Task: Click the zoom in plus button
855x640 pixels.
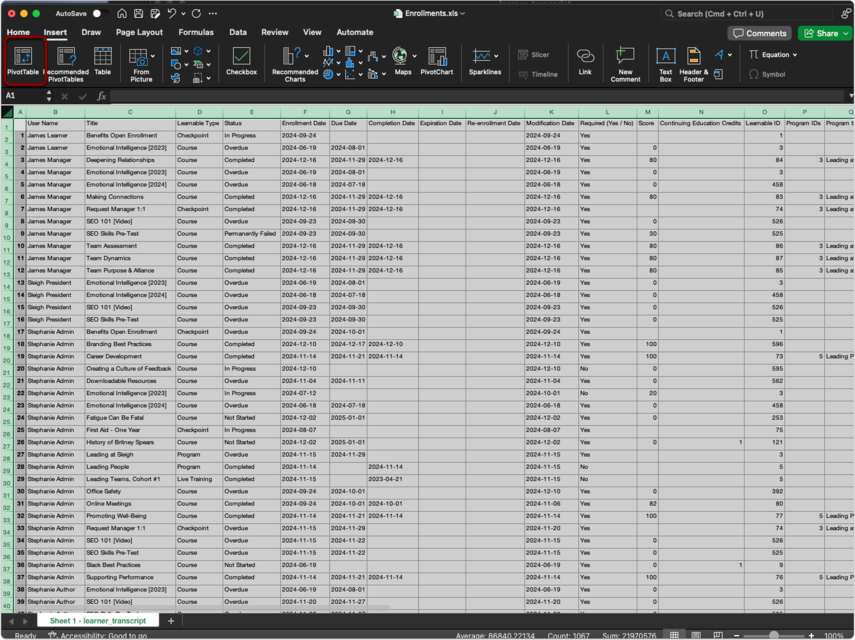Action: pyautogui.click(x=811, y=636)
